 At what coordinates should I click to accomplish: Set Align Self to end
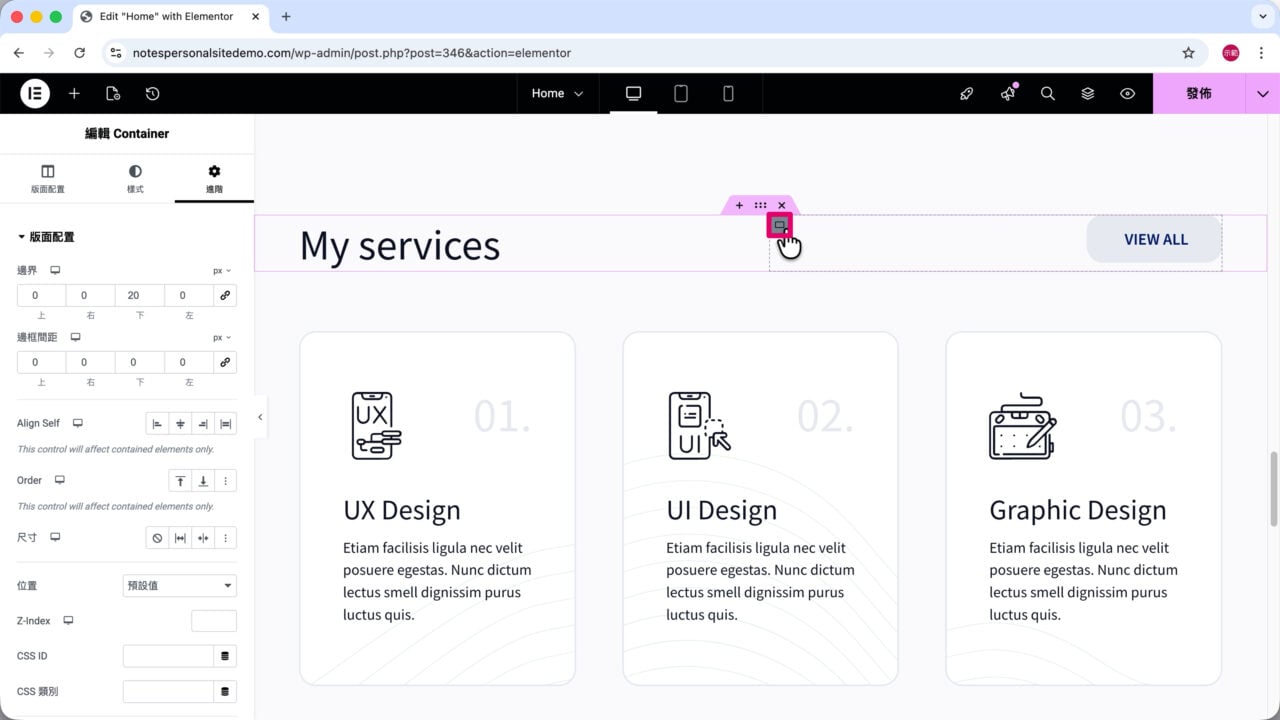[203, 424]
